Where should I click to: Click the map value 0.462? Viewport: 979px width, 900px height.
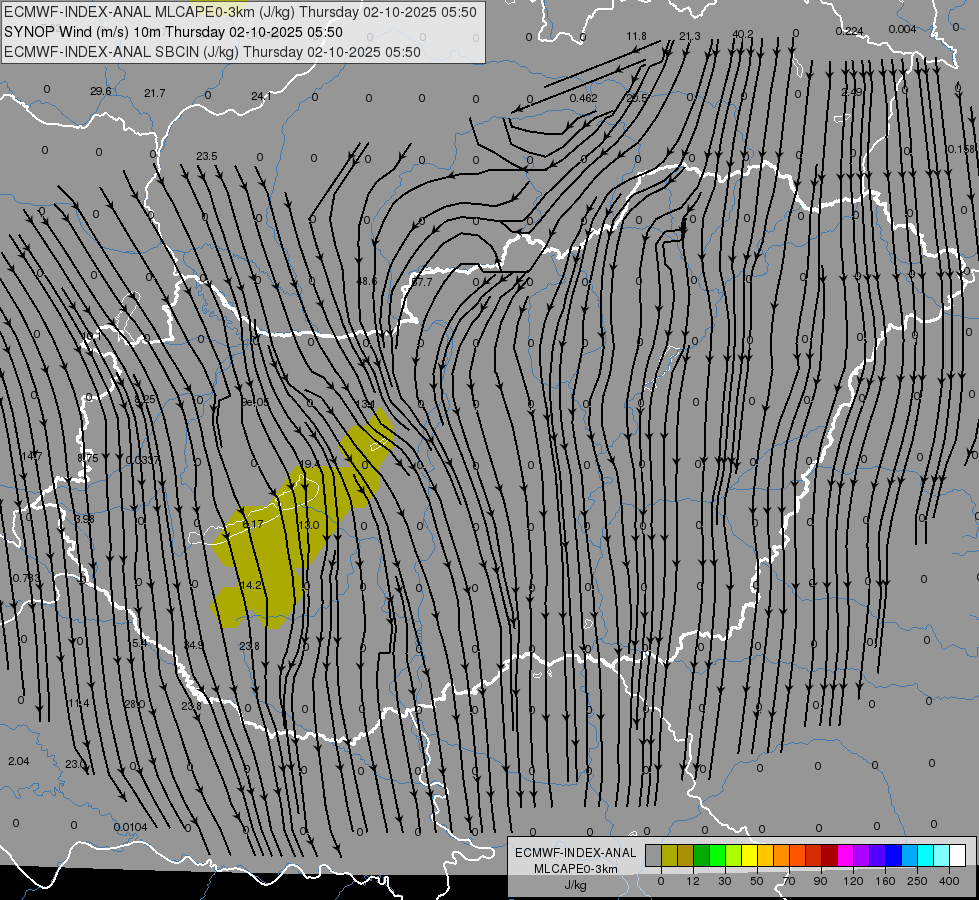584,98
